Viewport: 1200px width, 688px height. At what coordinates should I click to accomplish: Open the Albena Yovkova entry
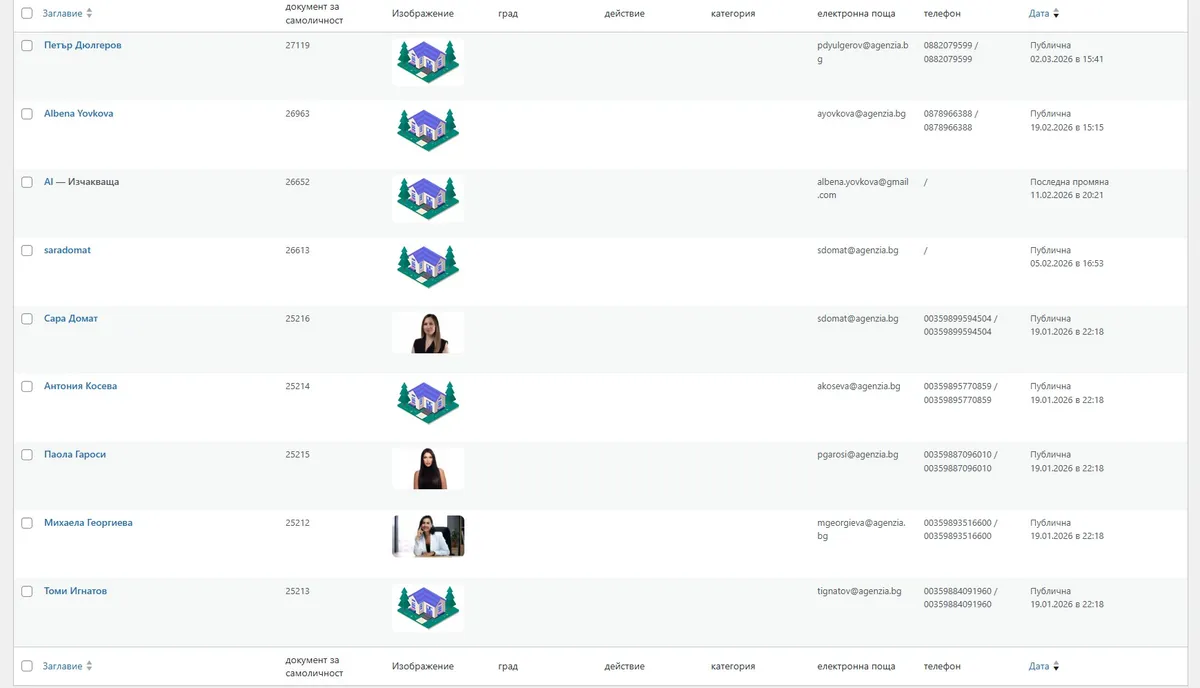tap(79, 114)
